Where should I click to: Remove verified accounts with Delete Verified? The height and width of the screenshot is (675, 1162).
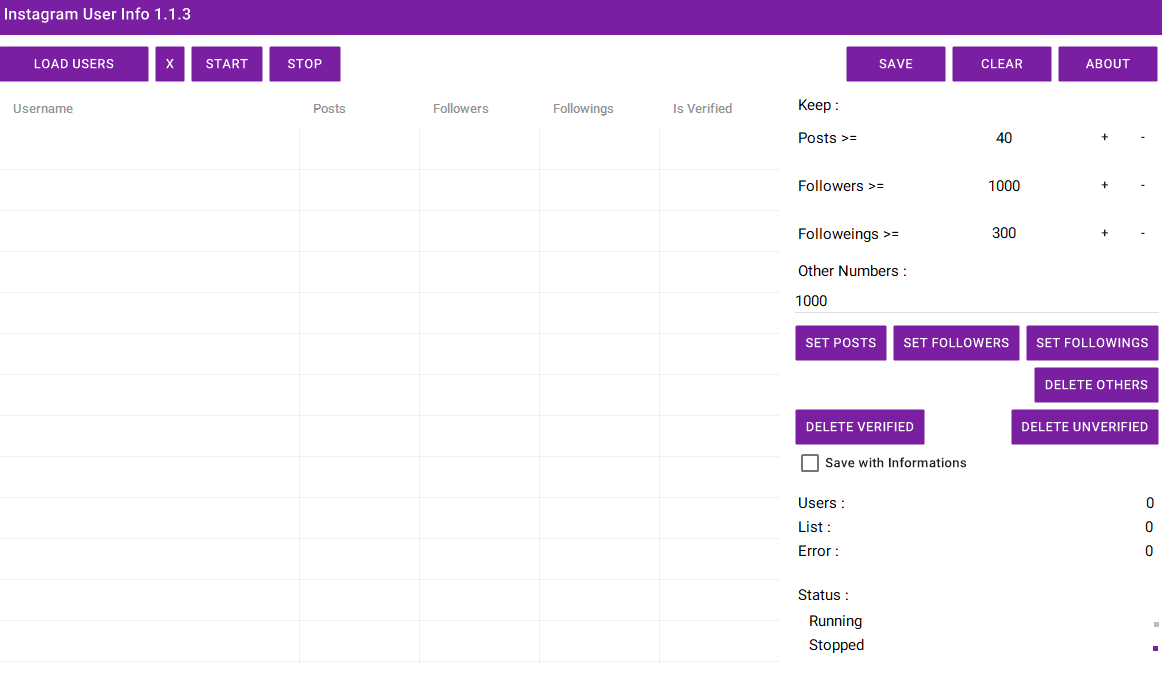point(860,427)
